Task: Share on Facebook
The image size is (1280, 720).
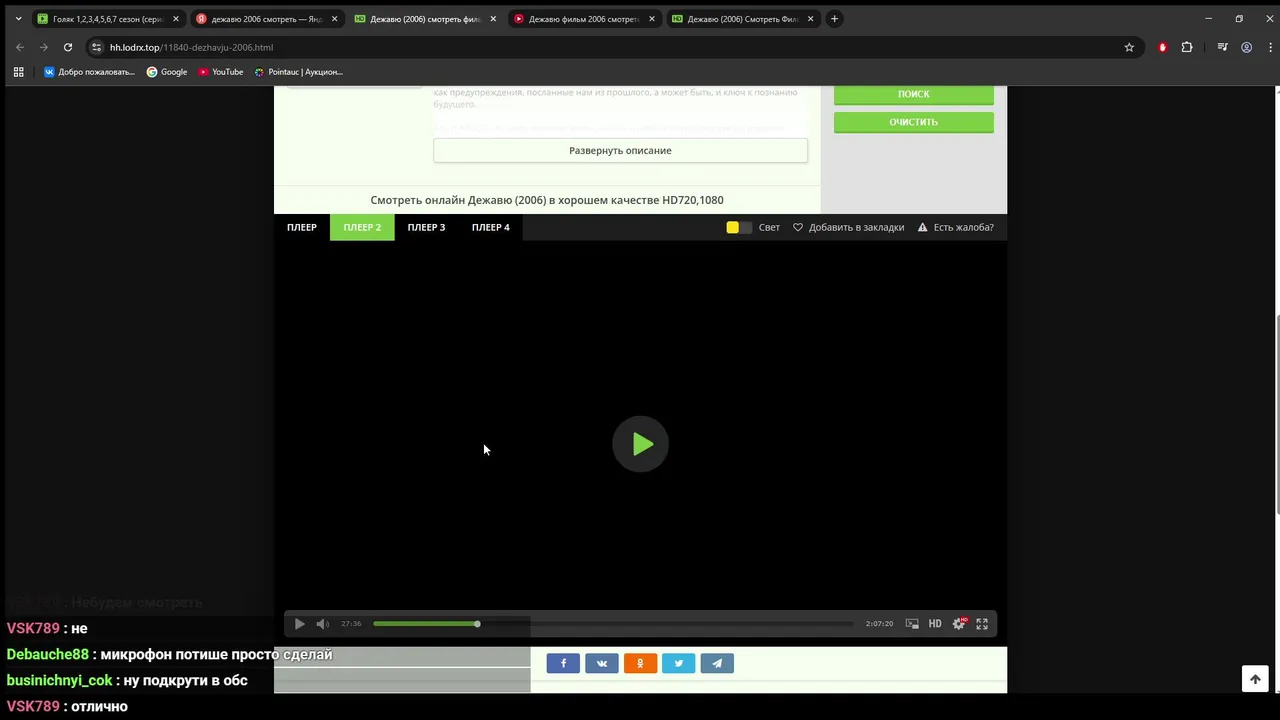Action: (563, 663)
